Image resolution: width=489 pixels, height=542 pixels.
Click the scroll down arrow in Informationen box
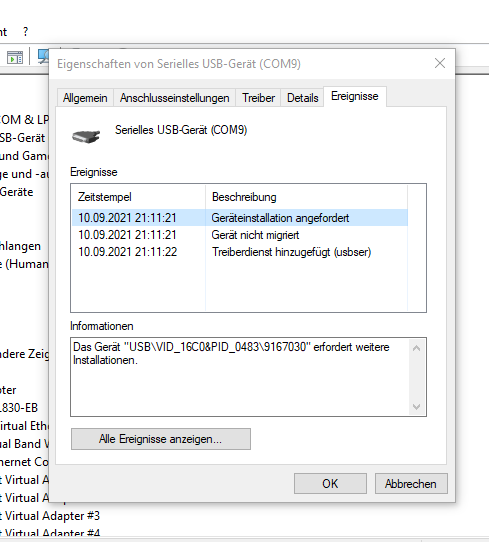(x=416, y=406)
